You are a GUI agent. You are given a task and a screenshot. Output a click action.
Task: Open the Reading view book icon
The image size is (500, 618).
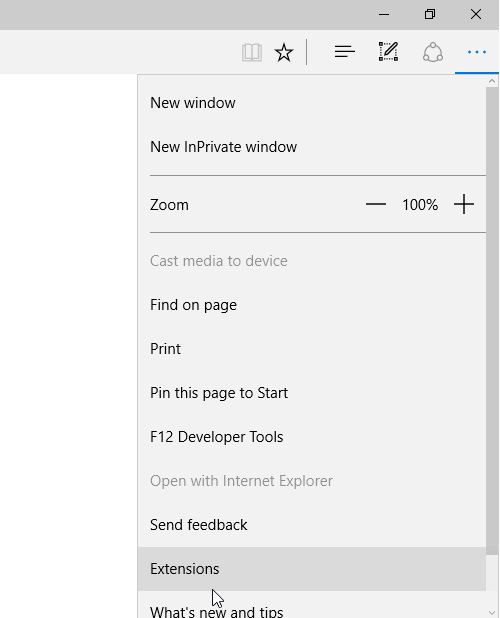point(252,52)
